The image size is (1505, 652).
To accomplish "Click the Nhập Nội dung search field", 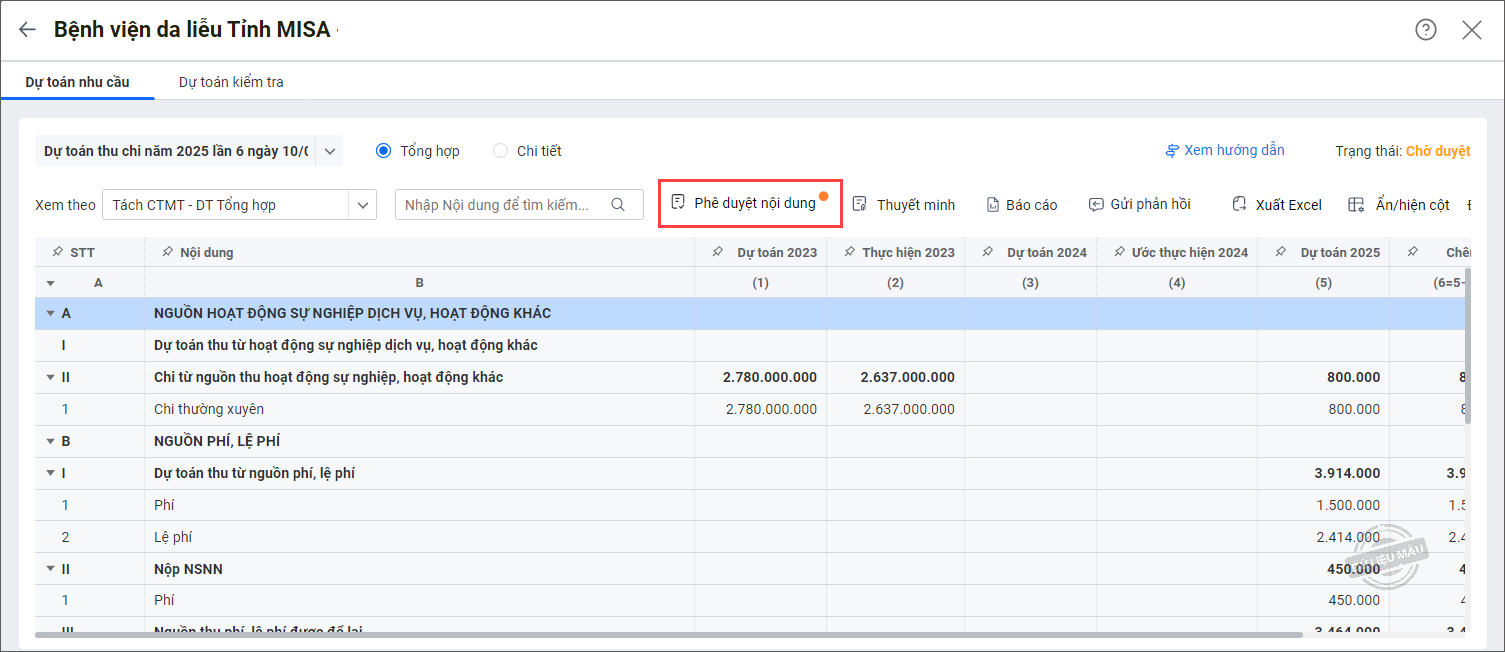I will coord(498,205).
